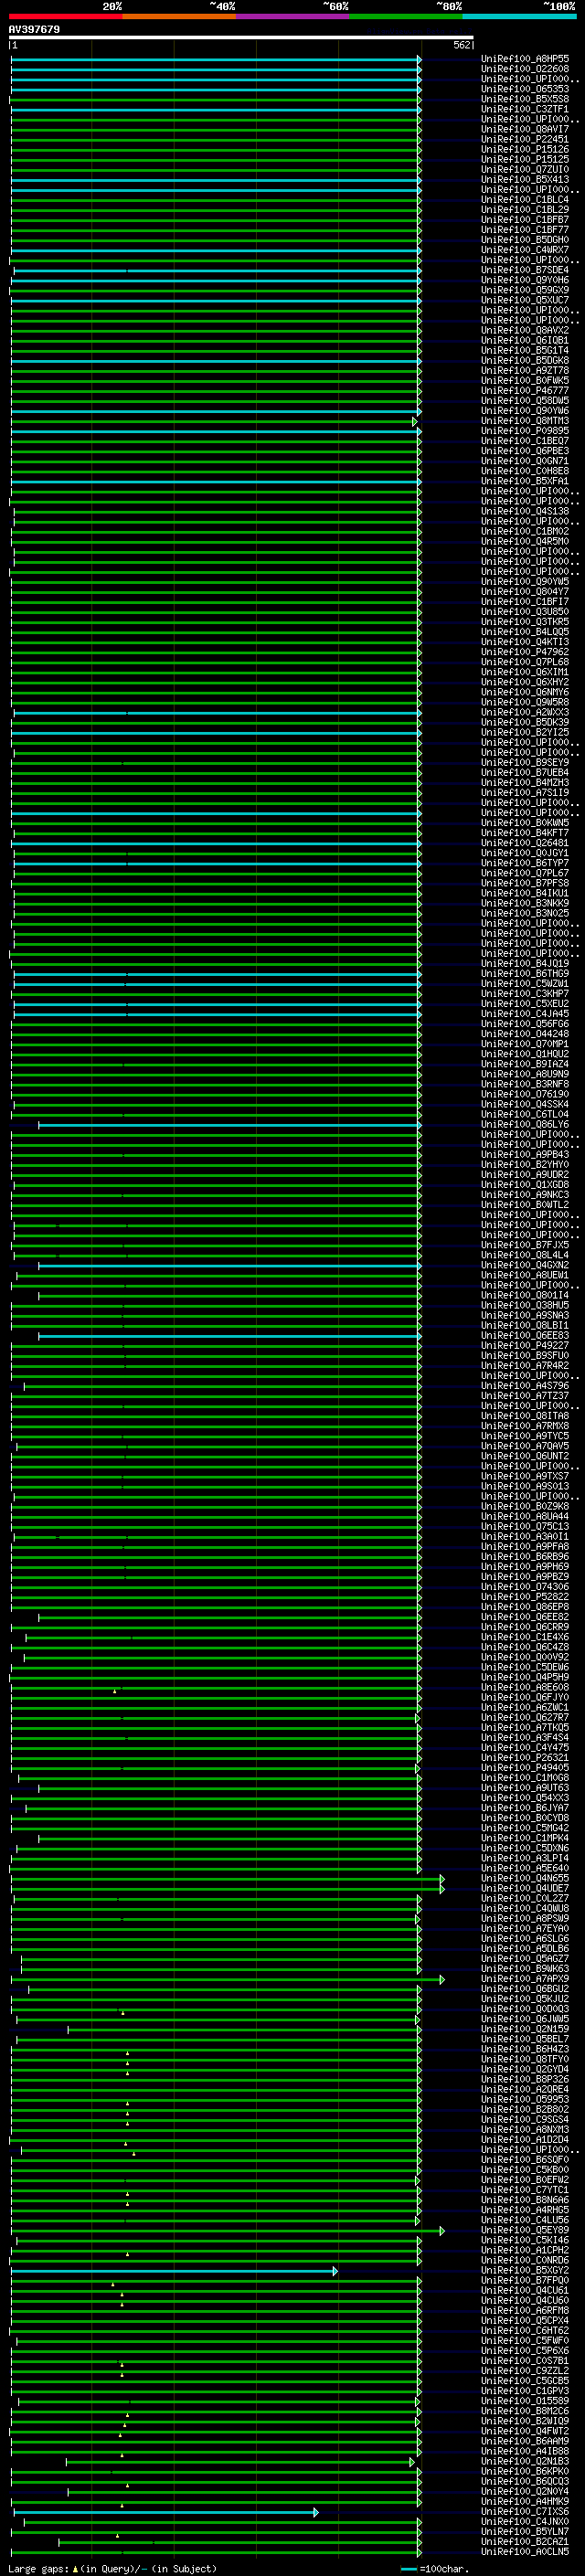
Task: Select the UniRef100_B5X413 label
Action: pos(525,179)
